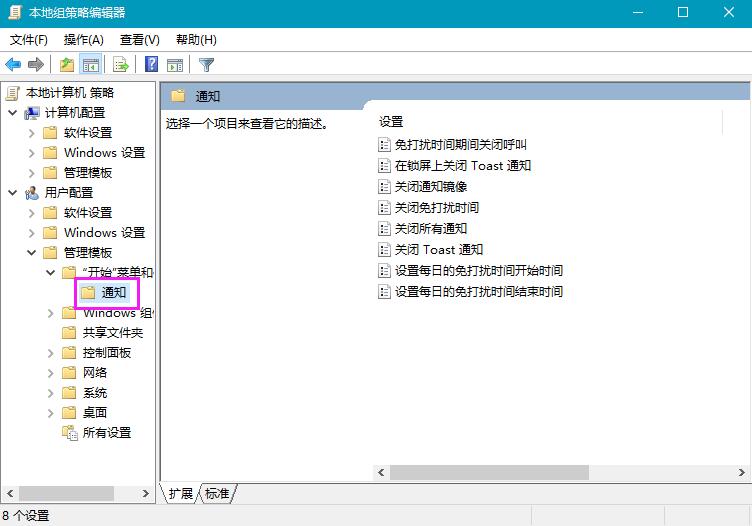Select the 关闭免打扰时间 setting
This screenshot has height=526, width=752.
click(436, 208)
